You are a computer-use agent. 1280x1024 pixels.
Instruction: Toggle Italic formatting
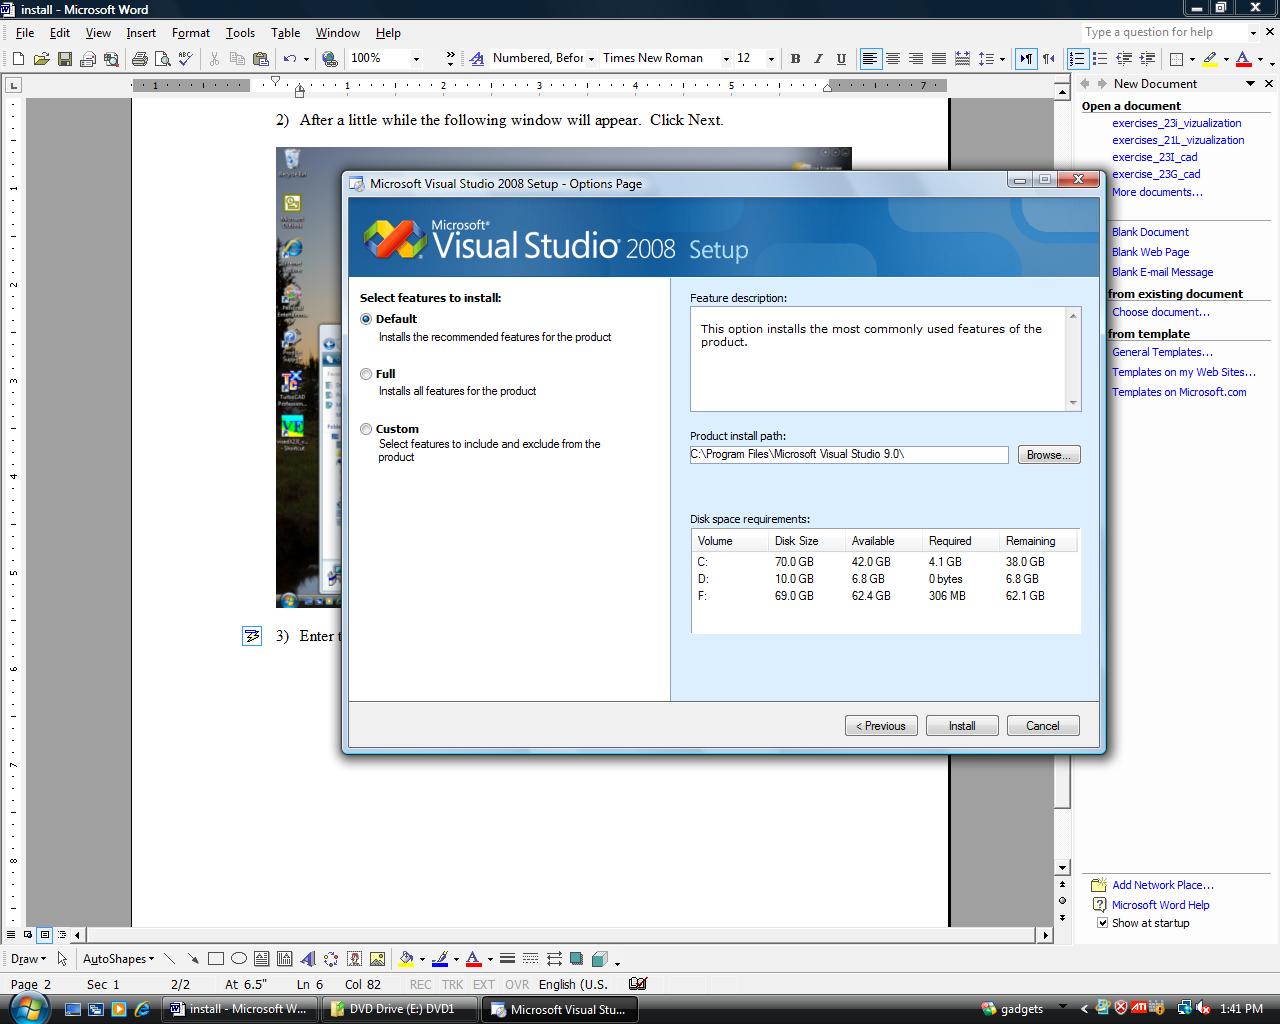[x=818, y=59]
